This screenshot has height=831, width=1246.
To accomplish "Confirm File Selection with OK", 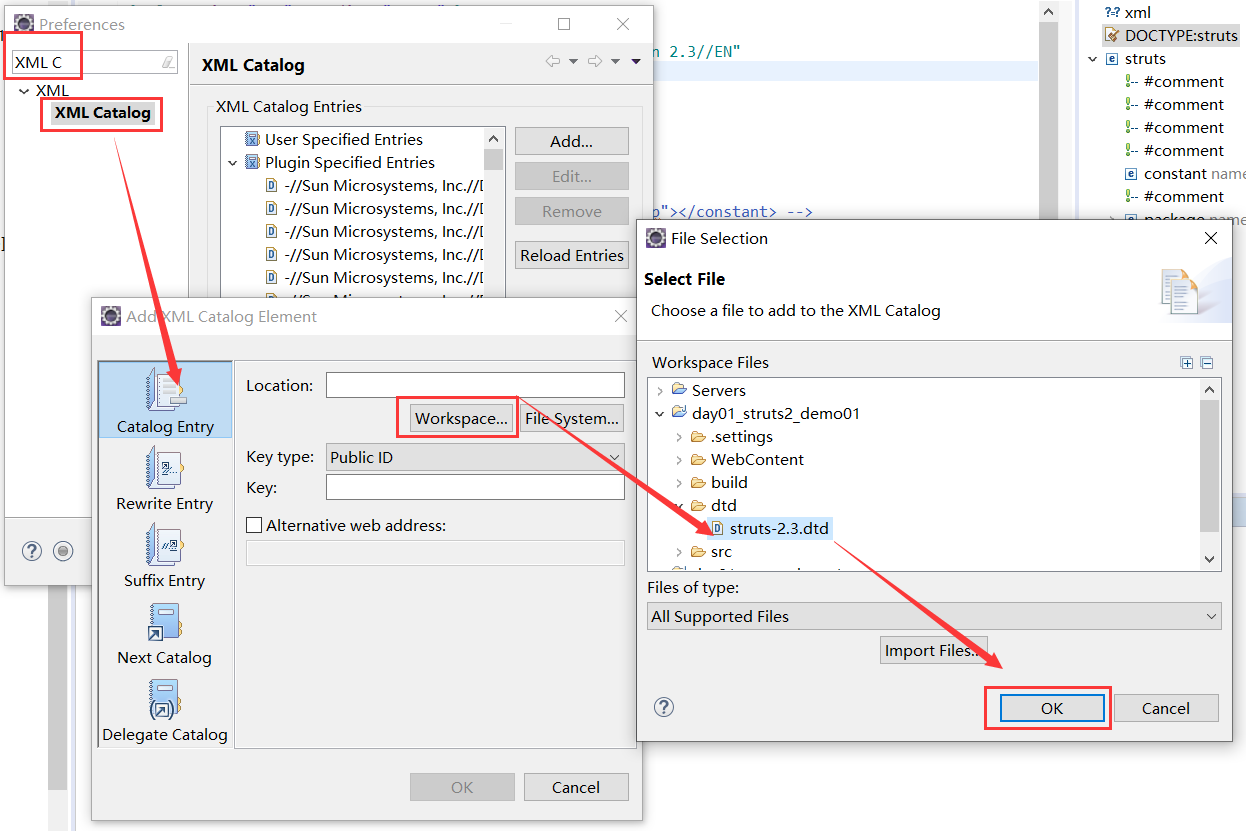I will point(1052,708).
